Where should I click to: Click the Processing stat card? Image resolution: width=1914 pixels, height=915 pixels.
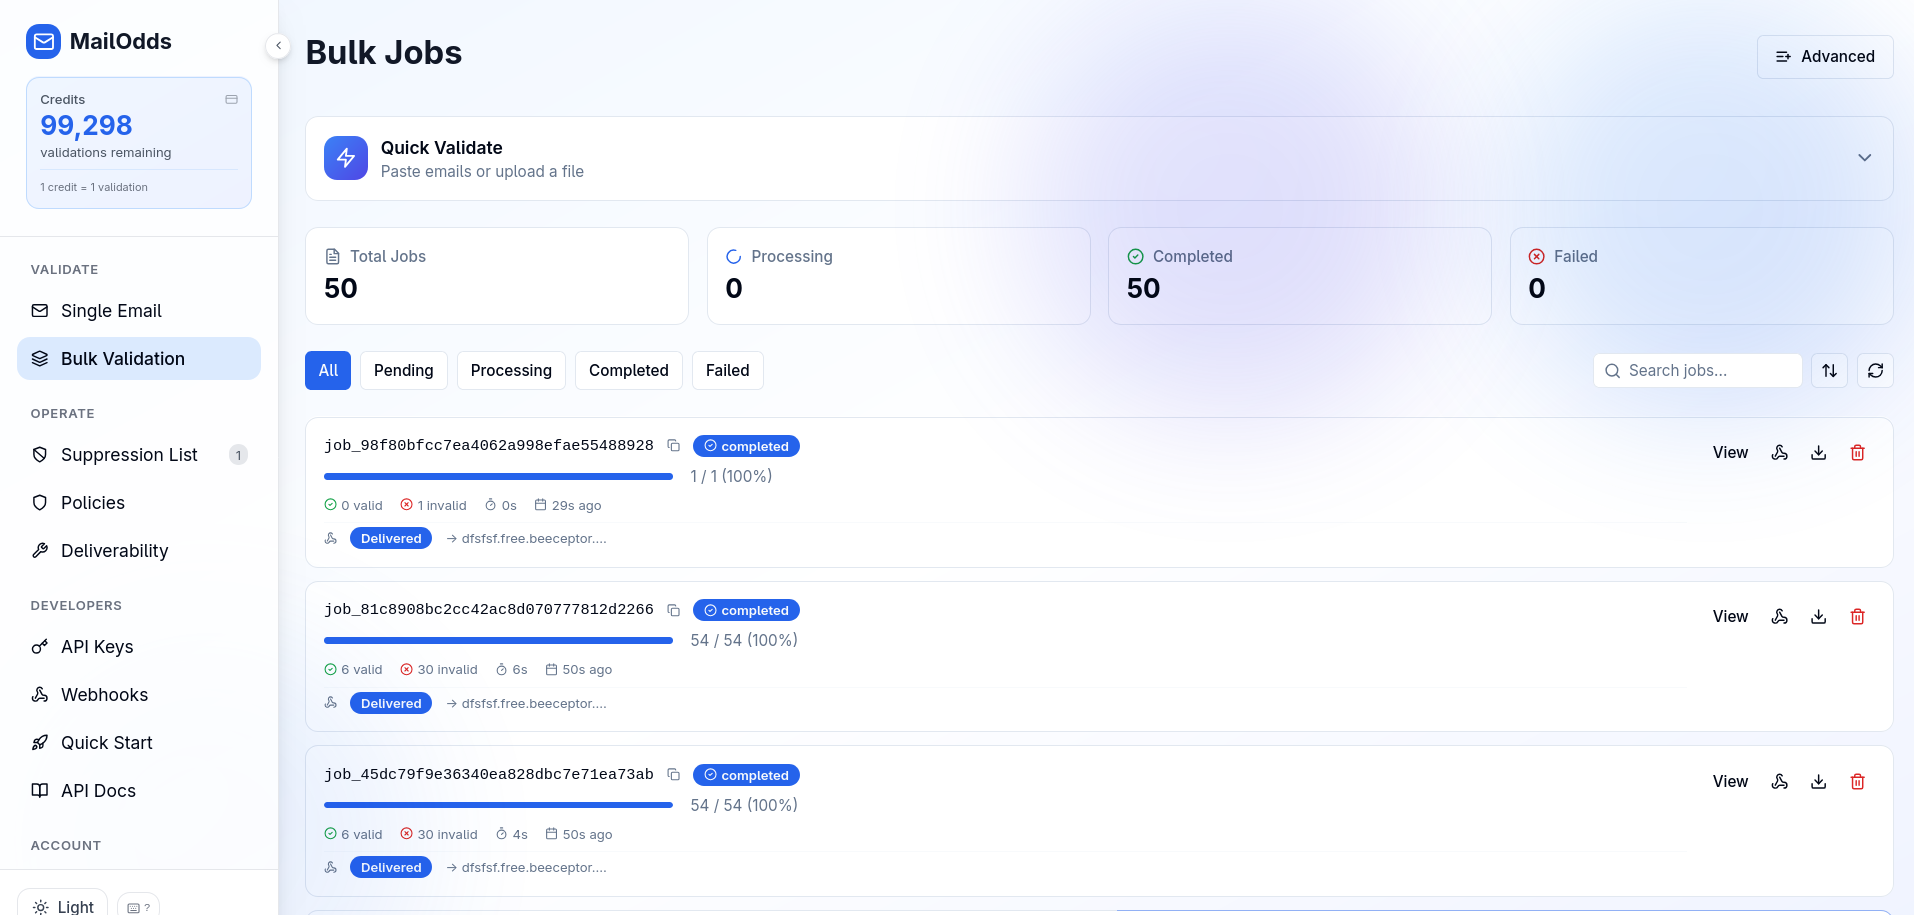coord(899,276)
